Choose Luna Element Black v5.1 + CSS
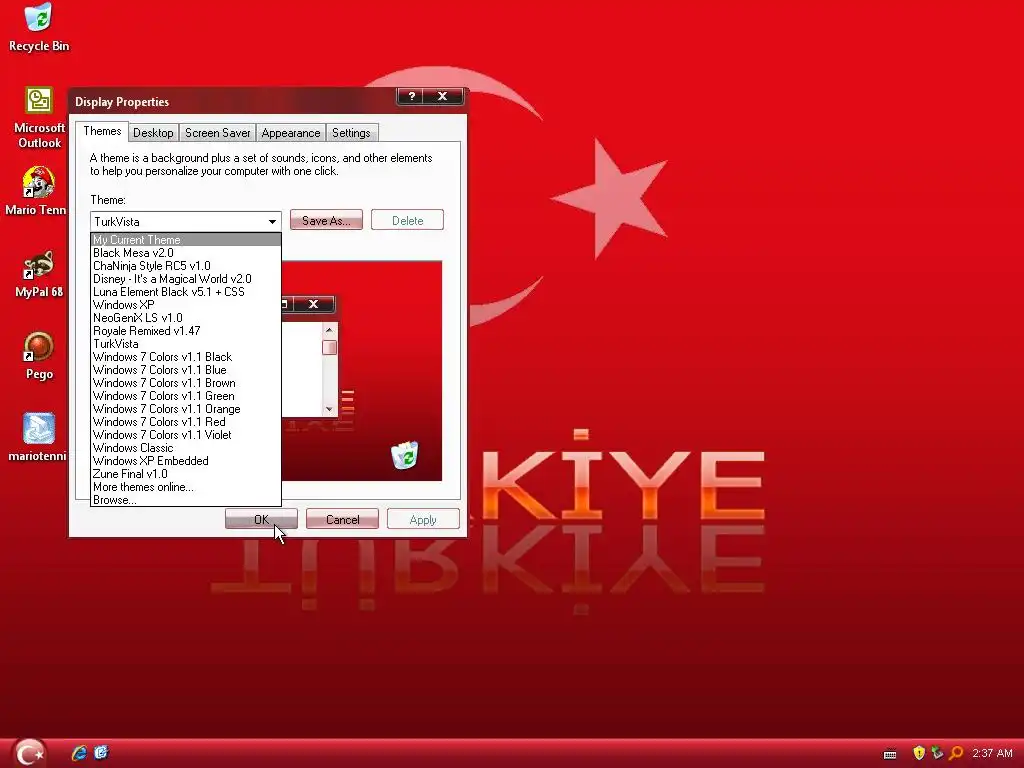 point(185,292)
